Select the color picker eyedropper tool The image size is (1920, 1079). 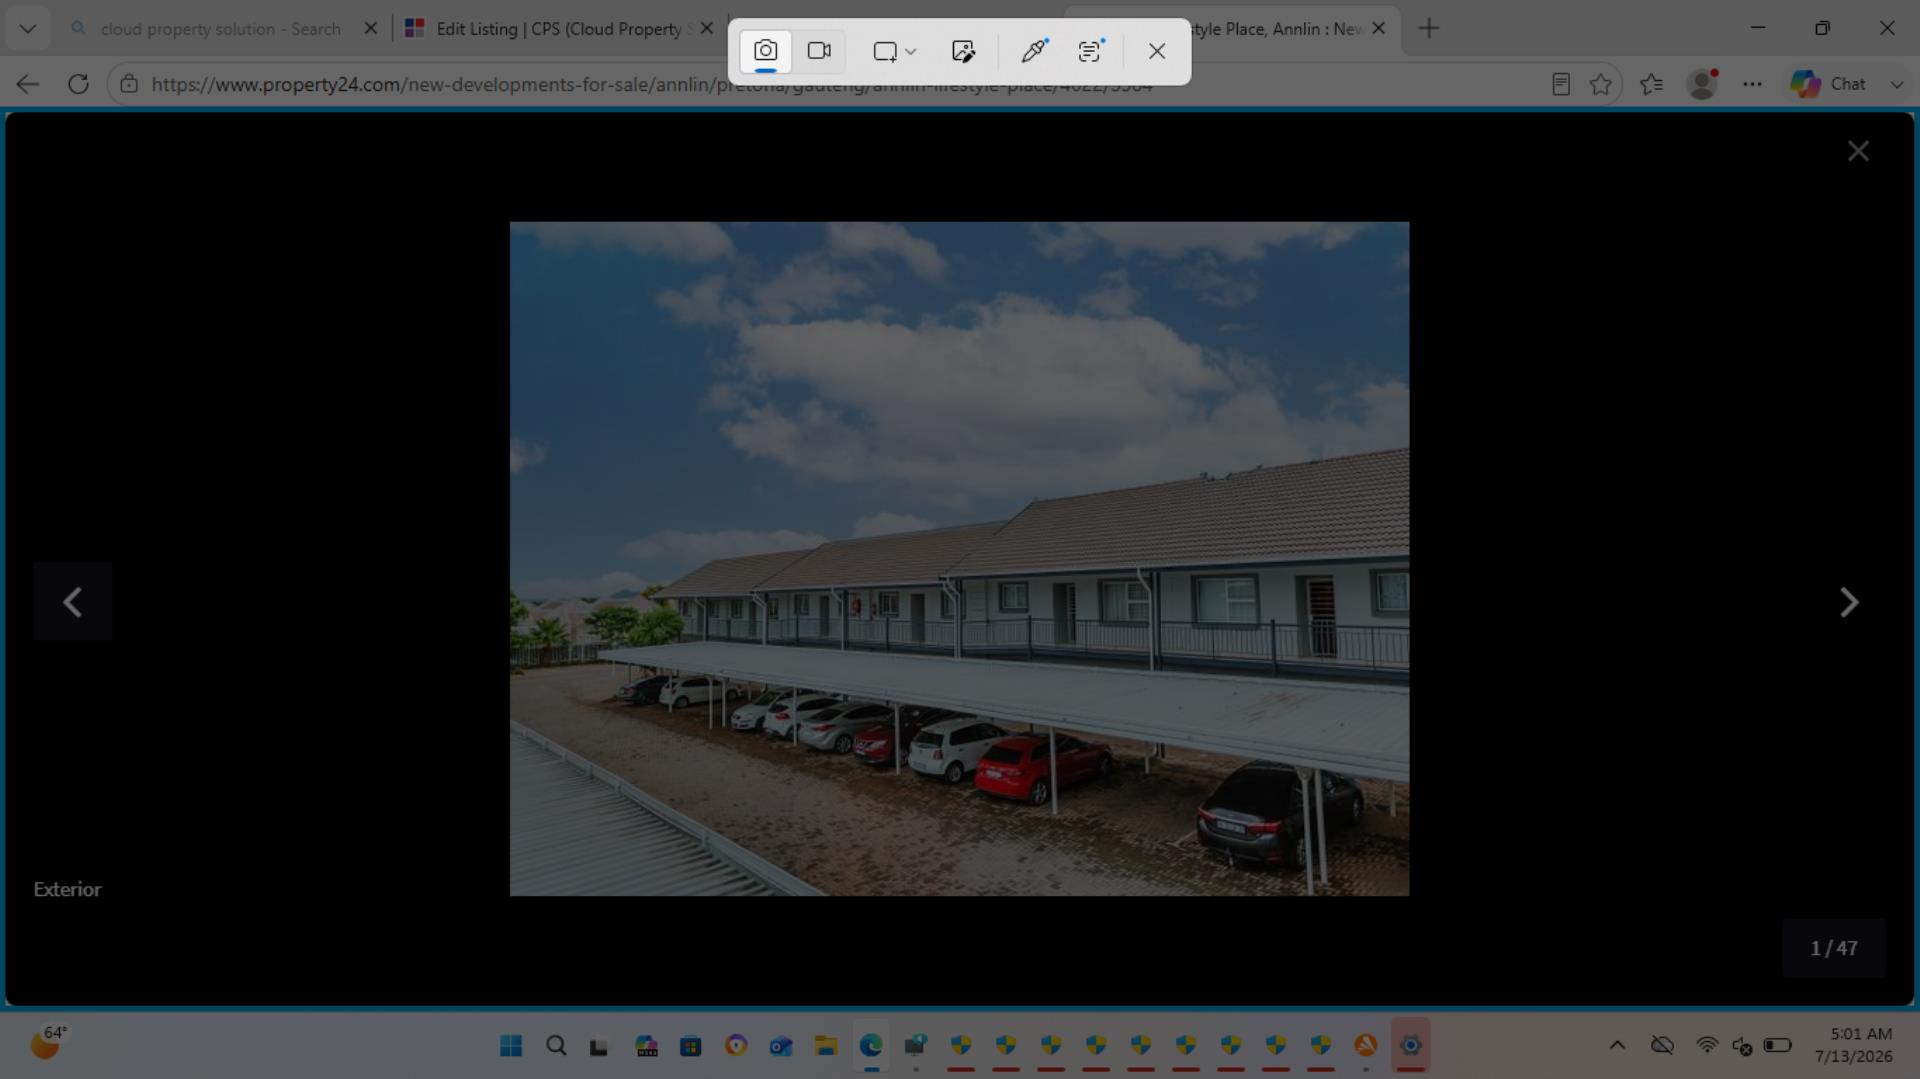coord(1034,51)
